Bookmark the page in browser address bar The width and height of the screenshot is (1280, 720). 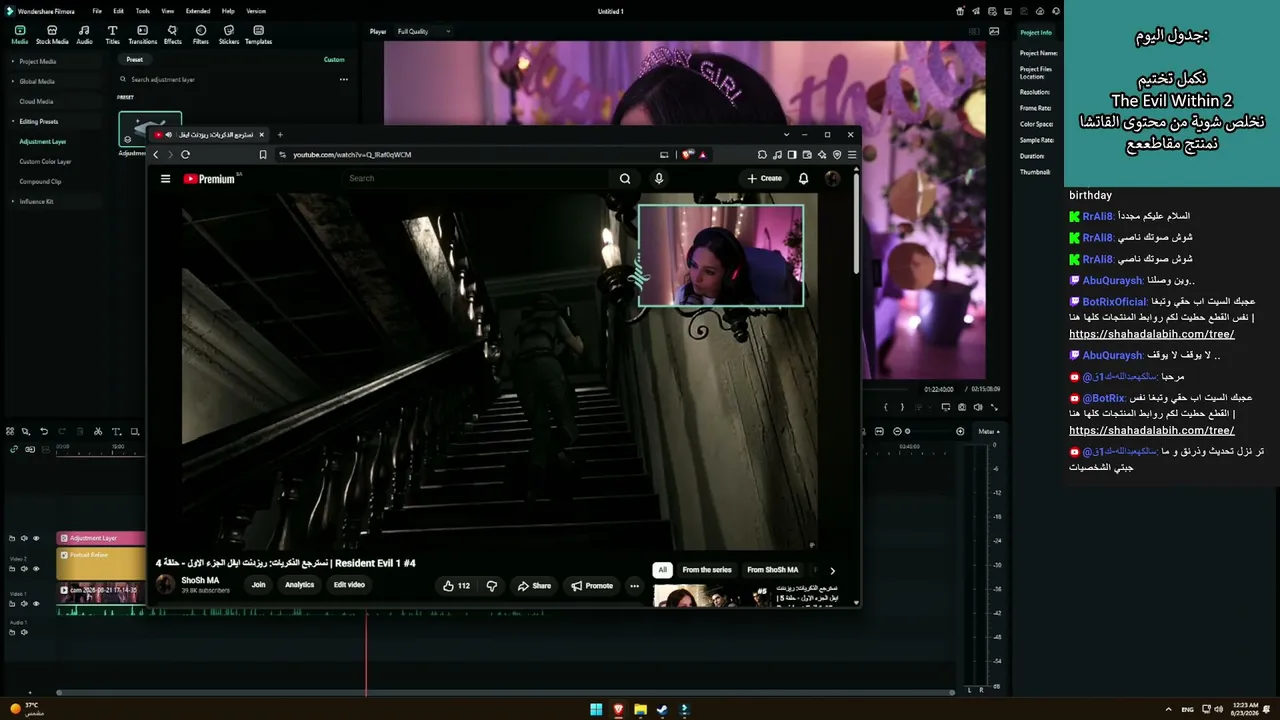point(263,155)
